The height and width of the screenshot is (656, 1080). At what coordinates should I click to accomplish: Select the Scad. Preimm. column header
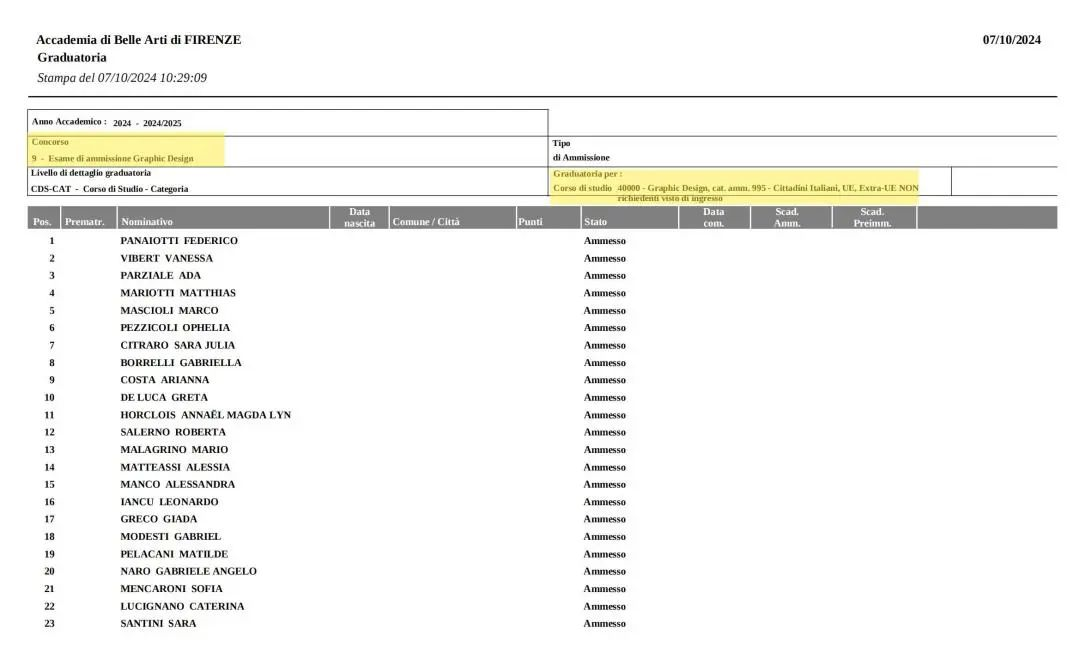(x=872, y=217)
